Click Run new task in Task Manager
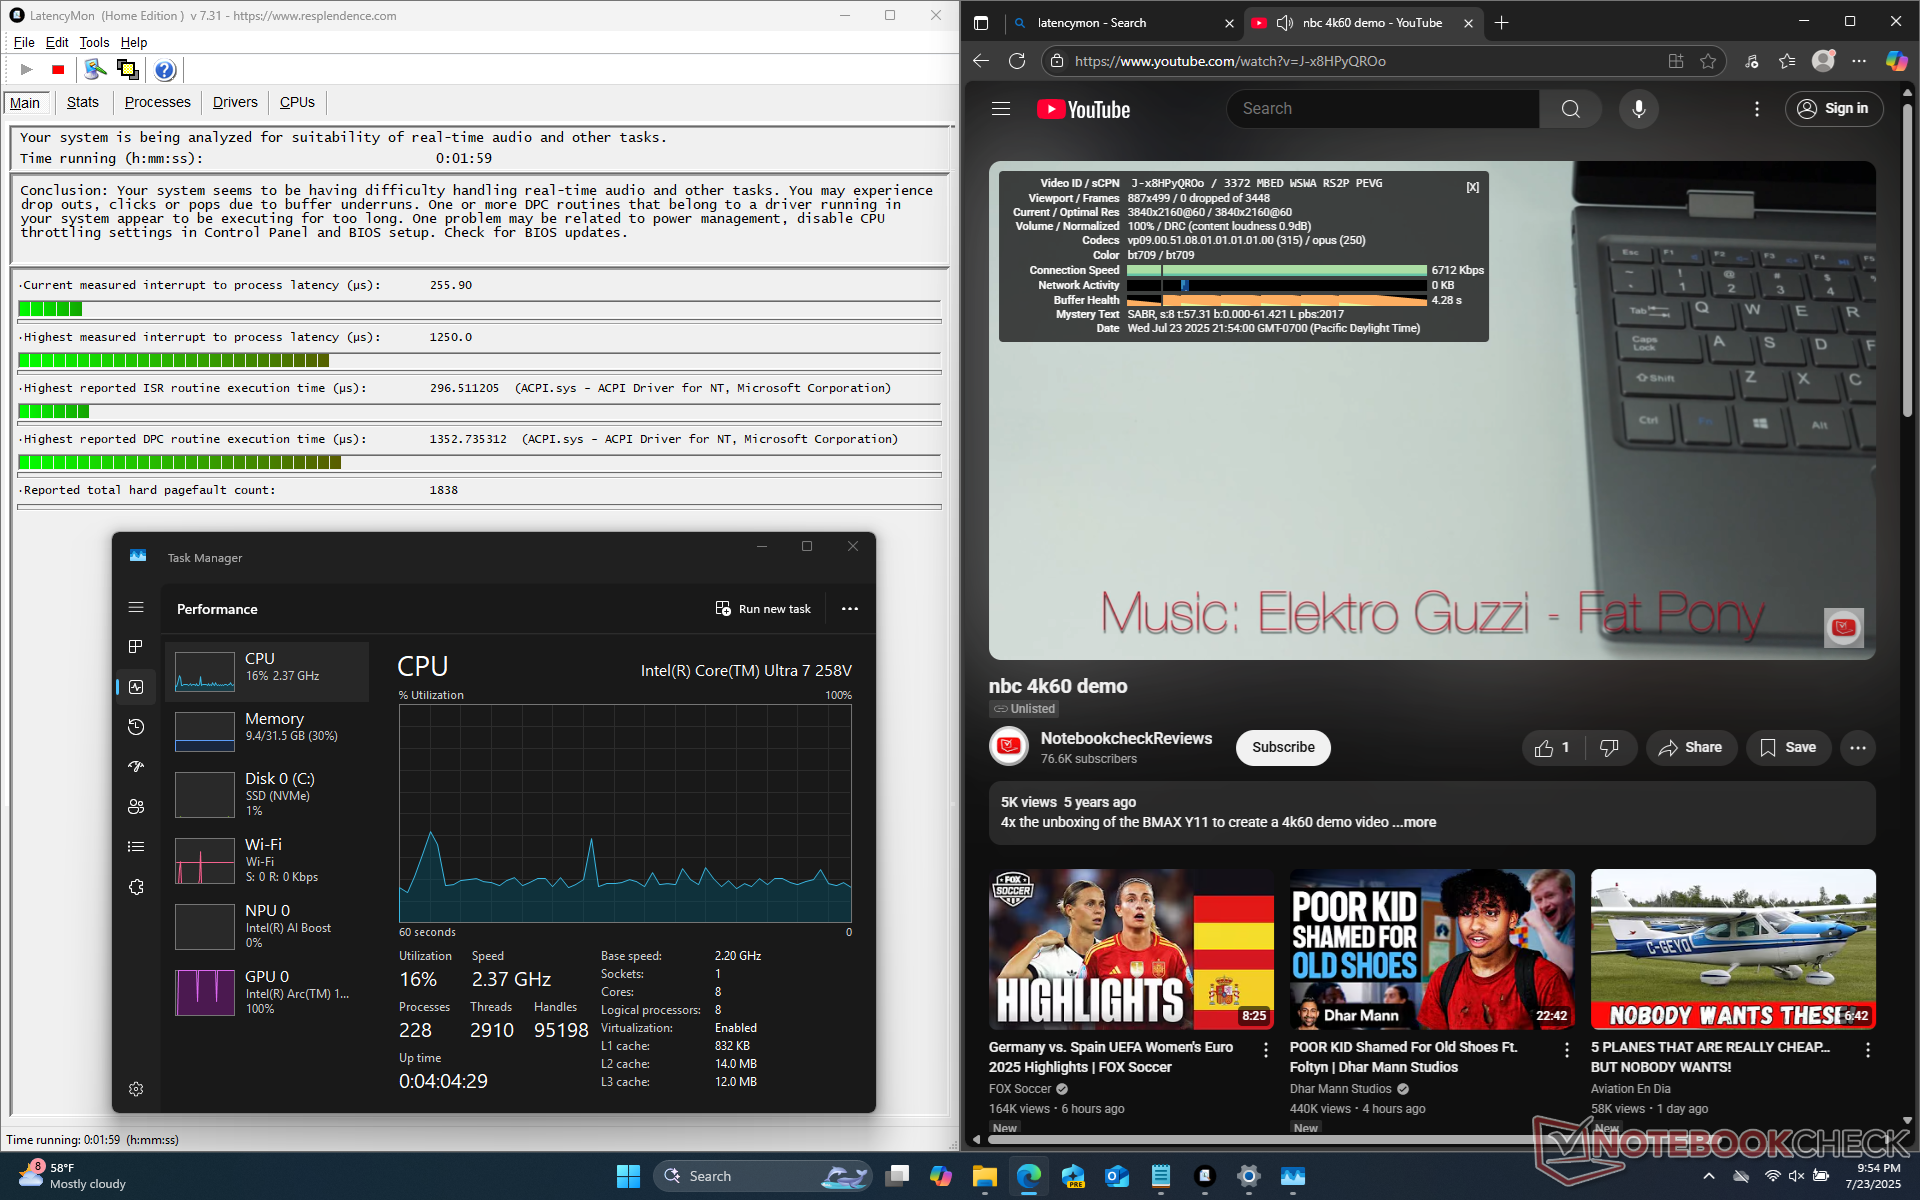Viewport: 1920px width, 1200px height. click(764, 609)
